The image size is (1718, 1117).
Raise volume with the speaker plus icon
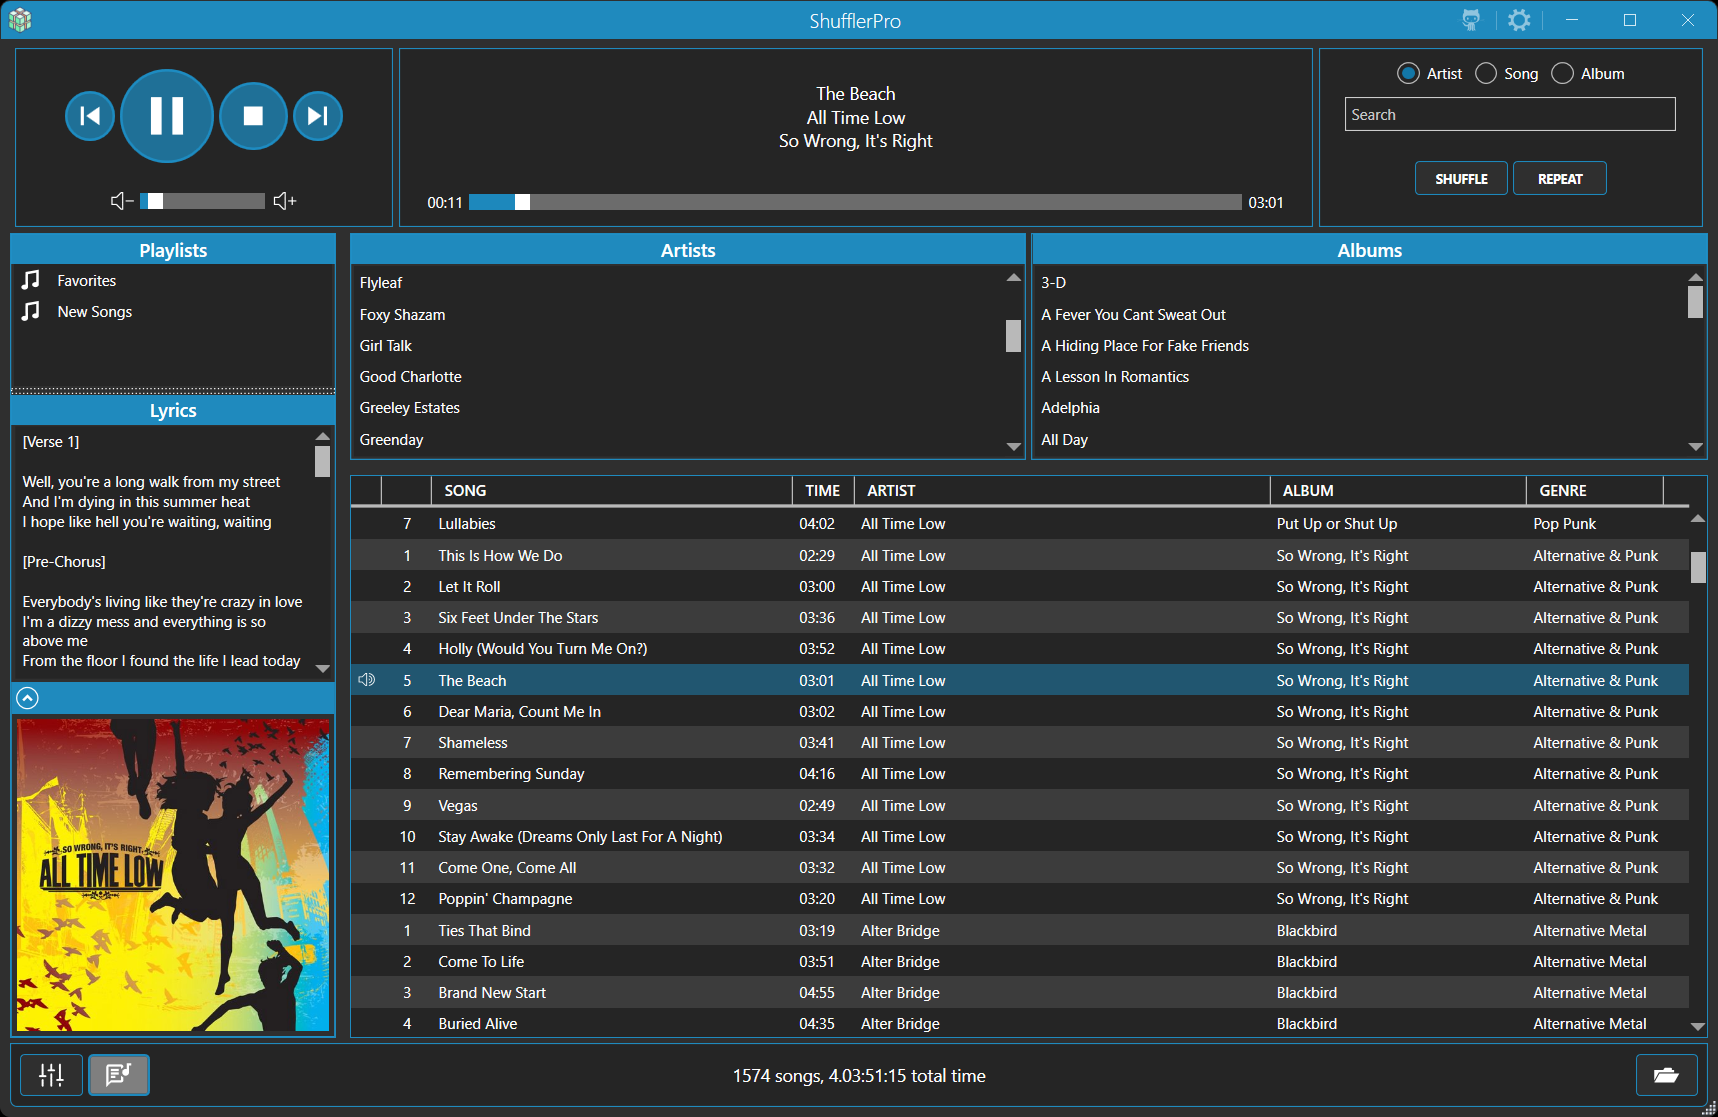click(285, 201)
